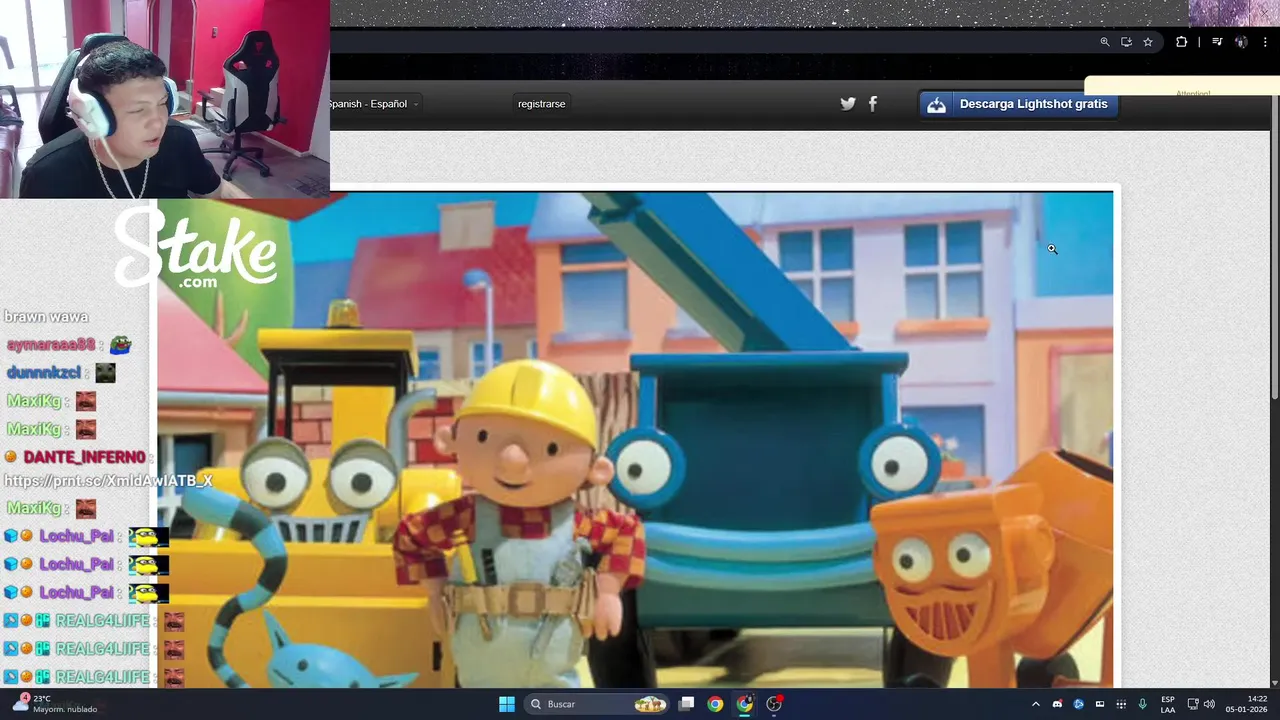Open the network status tray icon
This screenshot has width=1280, height=720.
(1193, 704)
